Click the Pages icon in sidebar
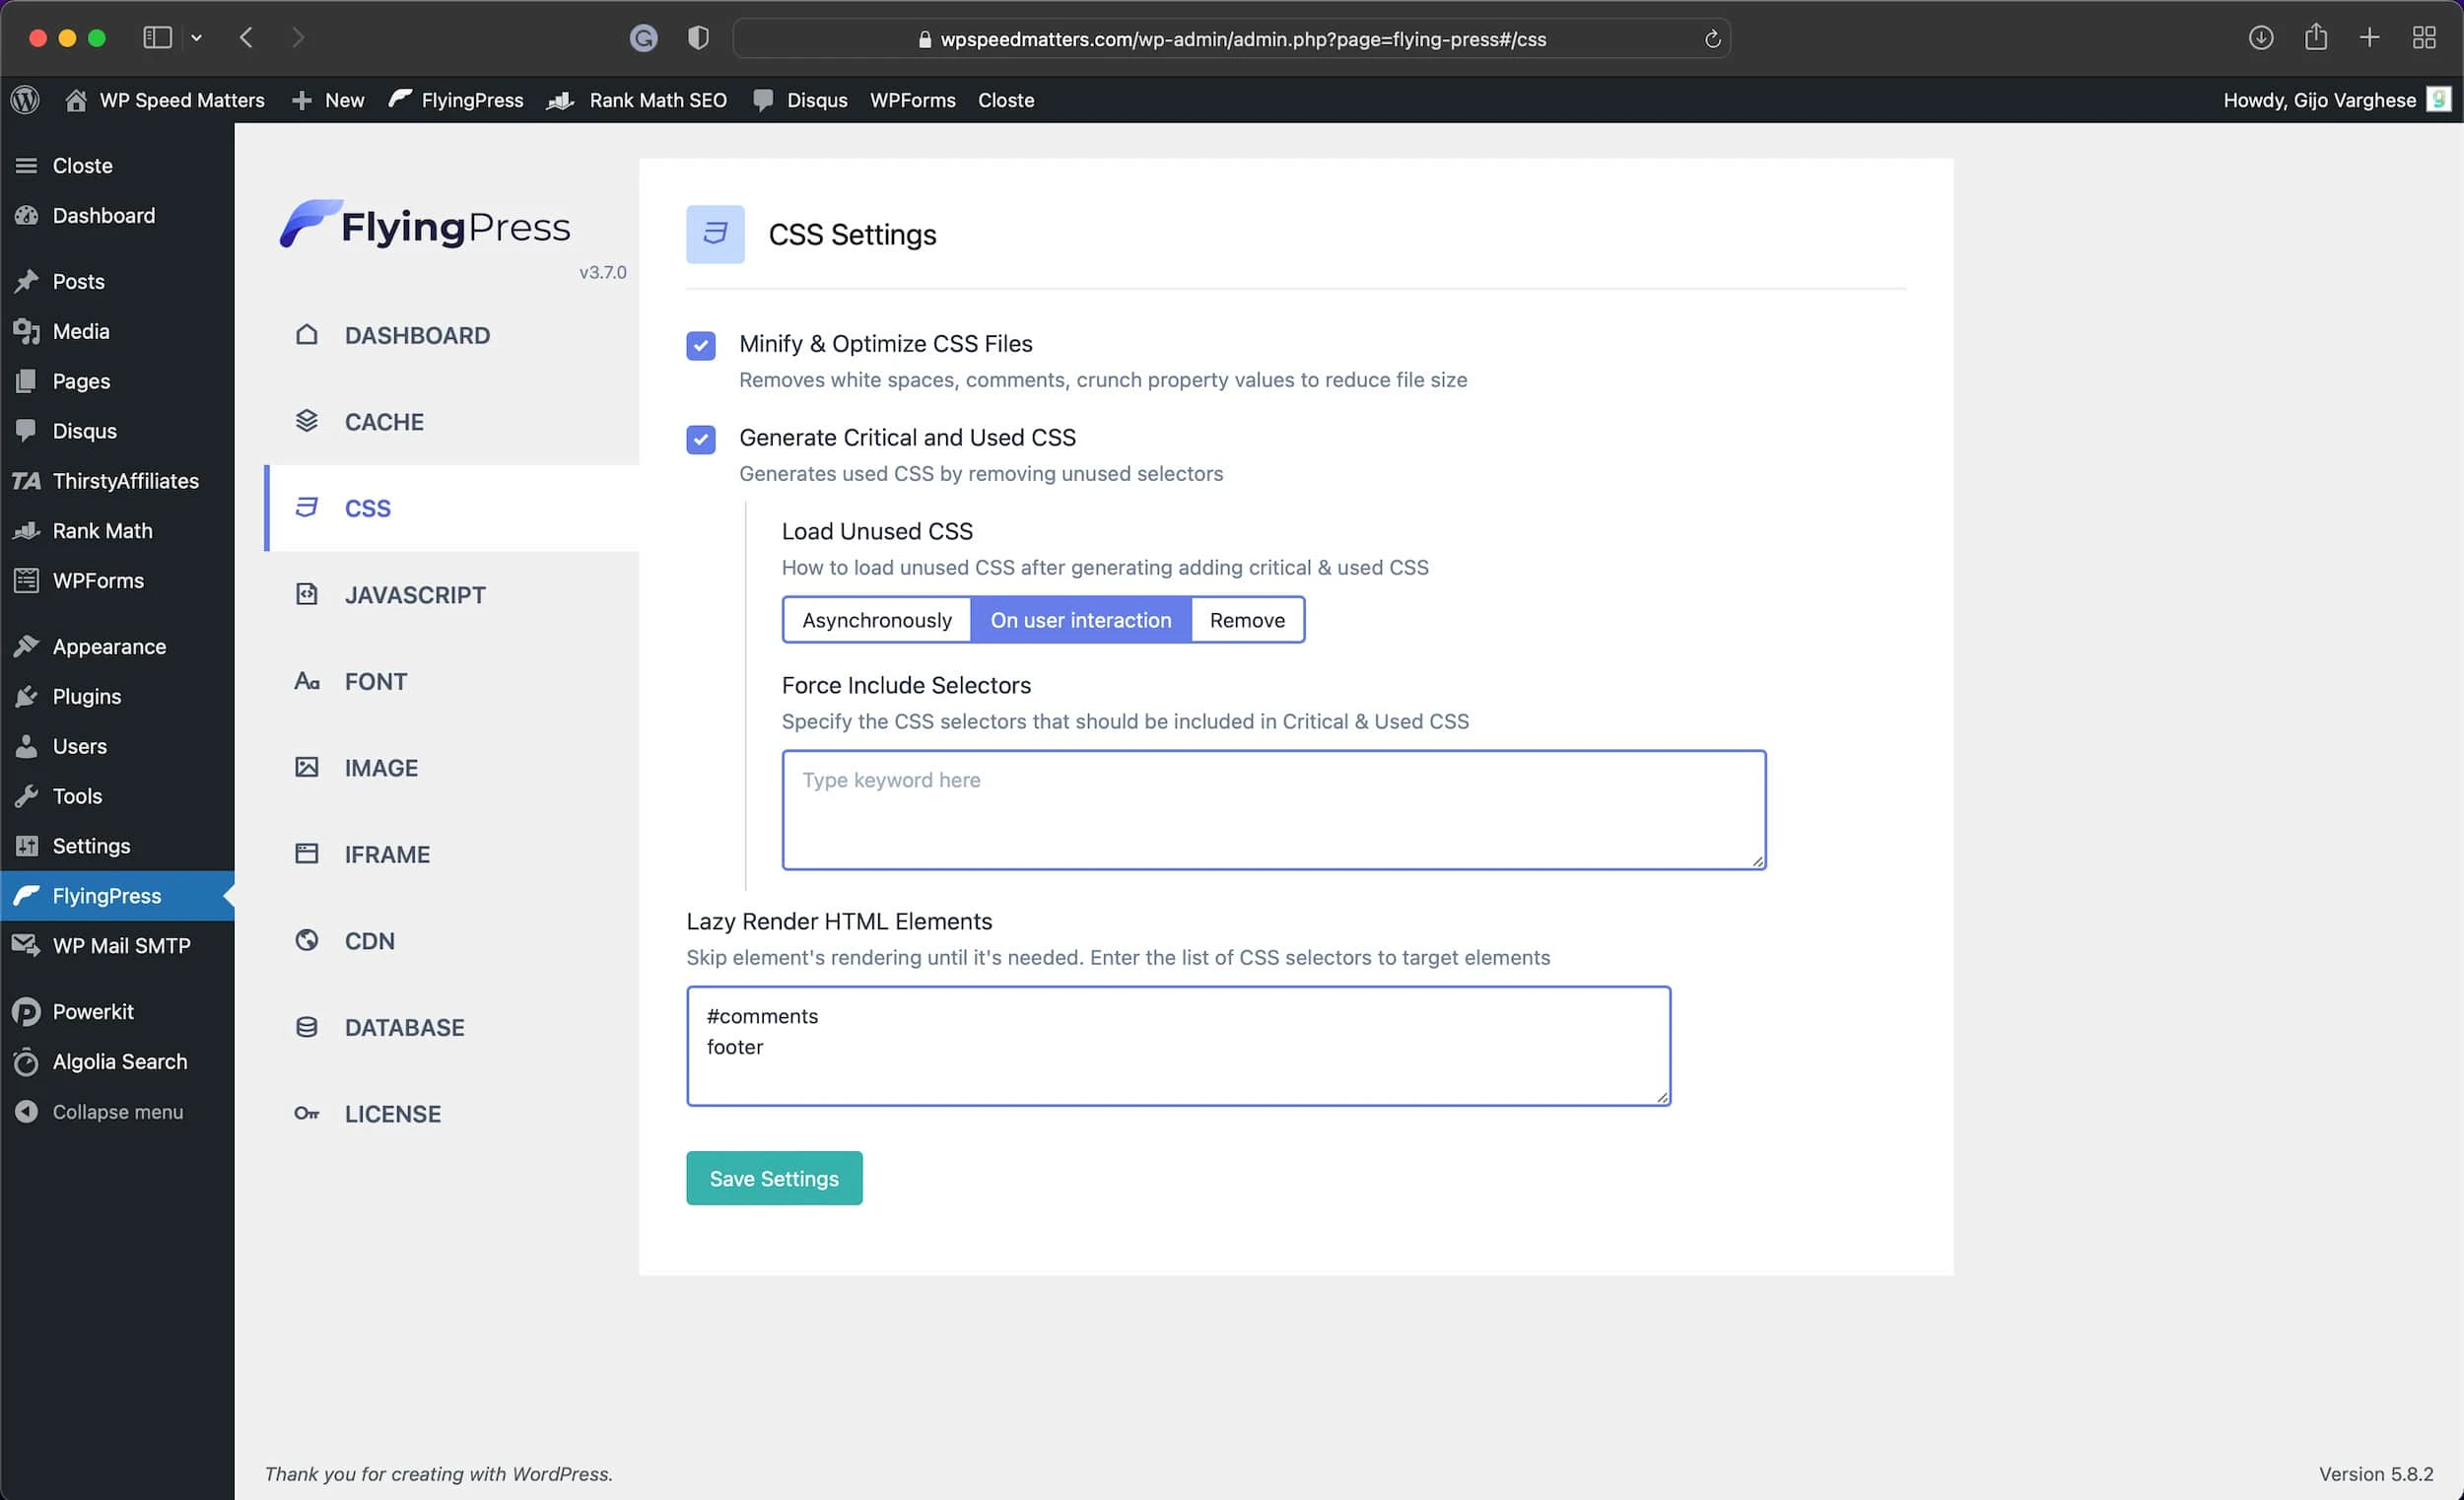The image size is (2464, 1500). pos(27,381)
